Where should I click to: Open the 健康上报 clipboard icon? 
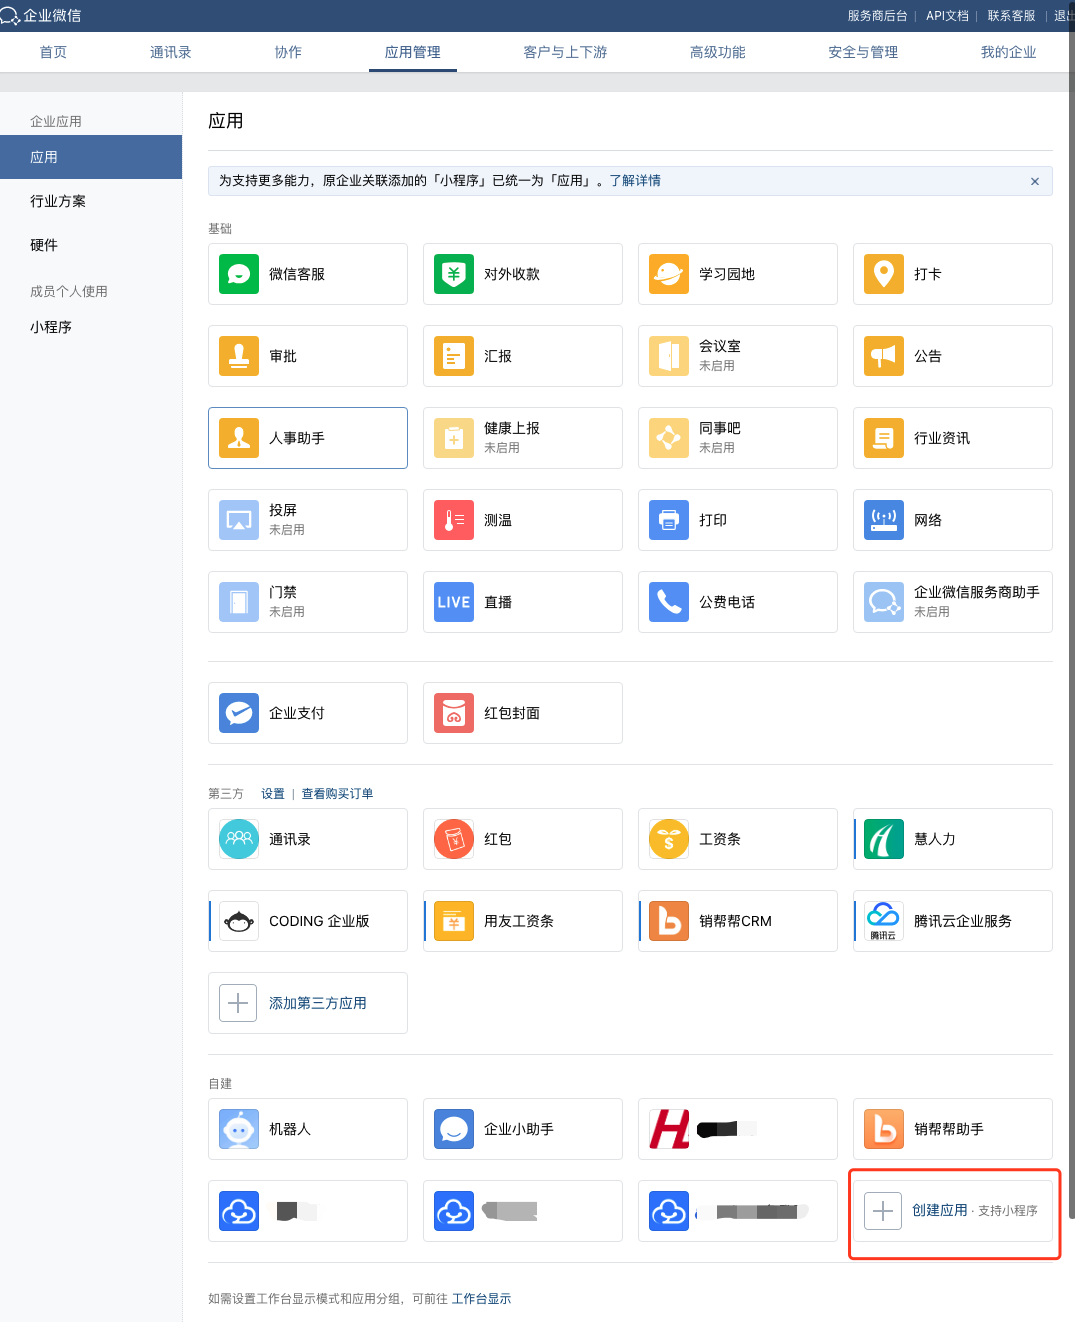[454, 438]
